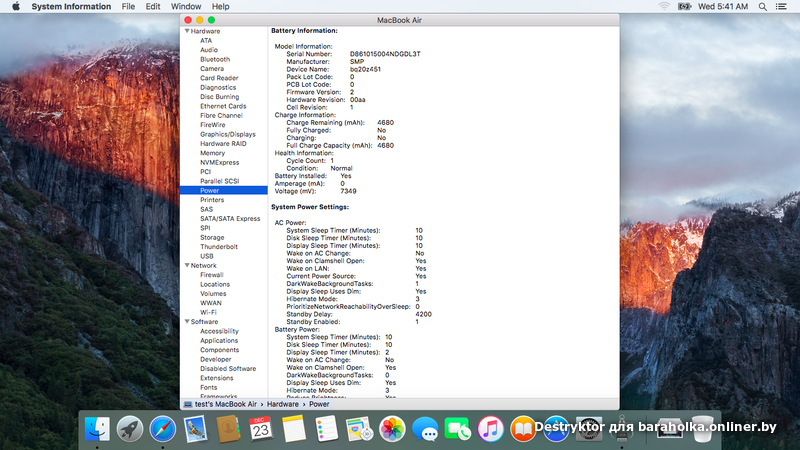Select Wi-Fi under Network in sidebar
The height and width of the screenshot is (450, 800).
pos(208,312)
